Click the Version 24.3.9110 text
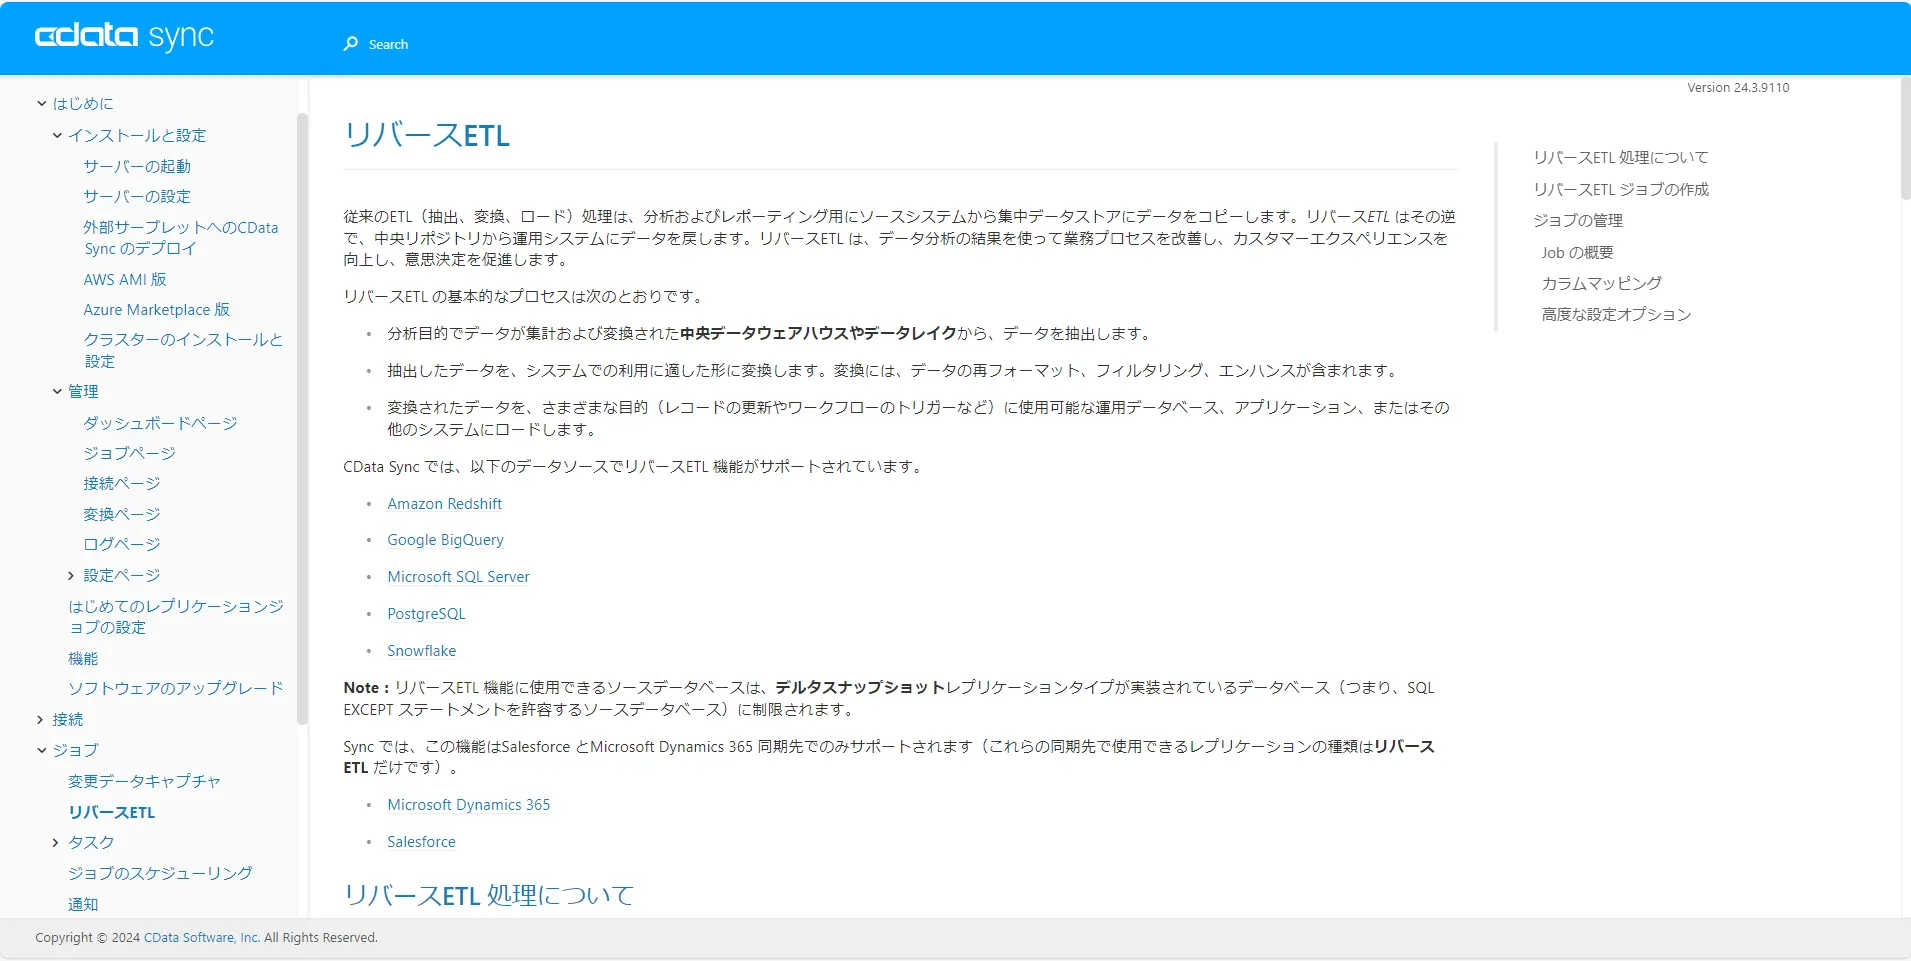The width and height of the screenshot is (1911, 961). point(1738,88)
